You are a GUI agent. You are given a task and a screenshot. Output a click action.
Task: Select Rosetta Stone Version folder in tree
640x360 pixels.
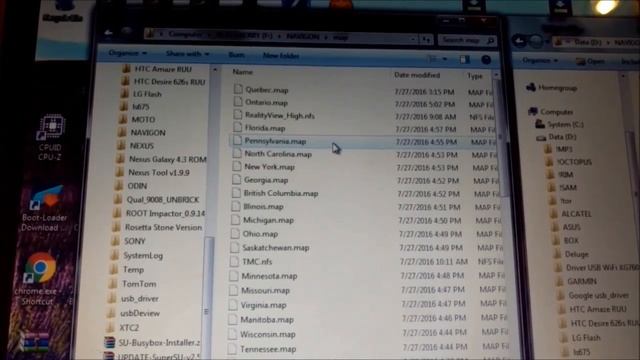coord(163,227)
